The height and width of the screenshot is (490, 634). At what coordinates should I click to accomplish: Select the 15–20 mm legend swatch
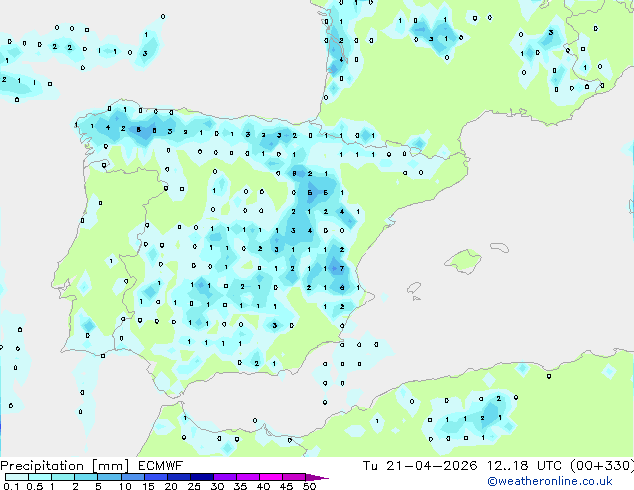point(155,477)
